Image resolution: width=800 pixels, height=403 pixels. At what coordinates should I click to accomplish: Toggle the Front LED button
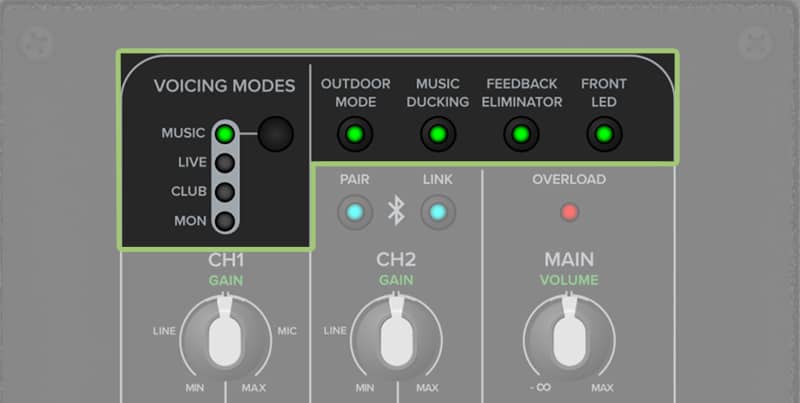pyautogui.click(x=604, y=134)
